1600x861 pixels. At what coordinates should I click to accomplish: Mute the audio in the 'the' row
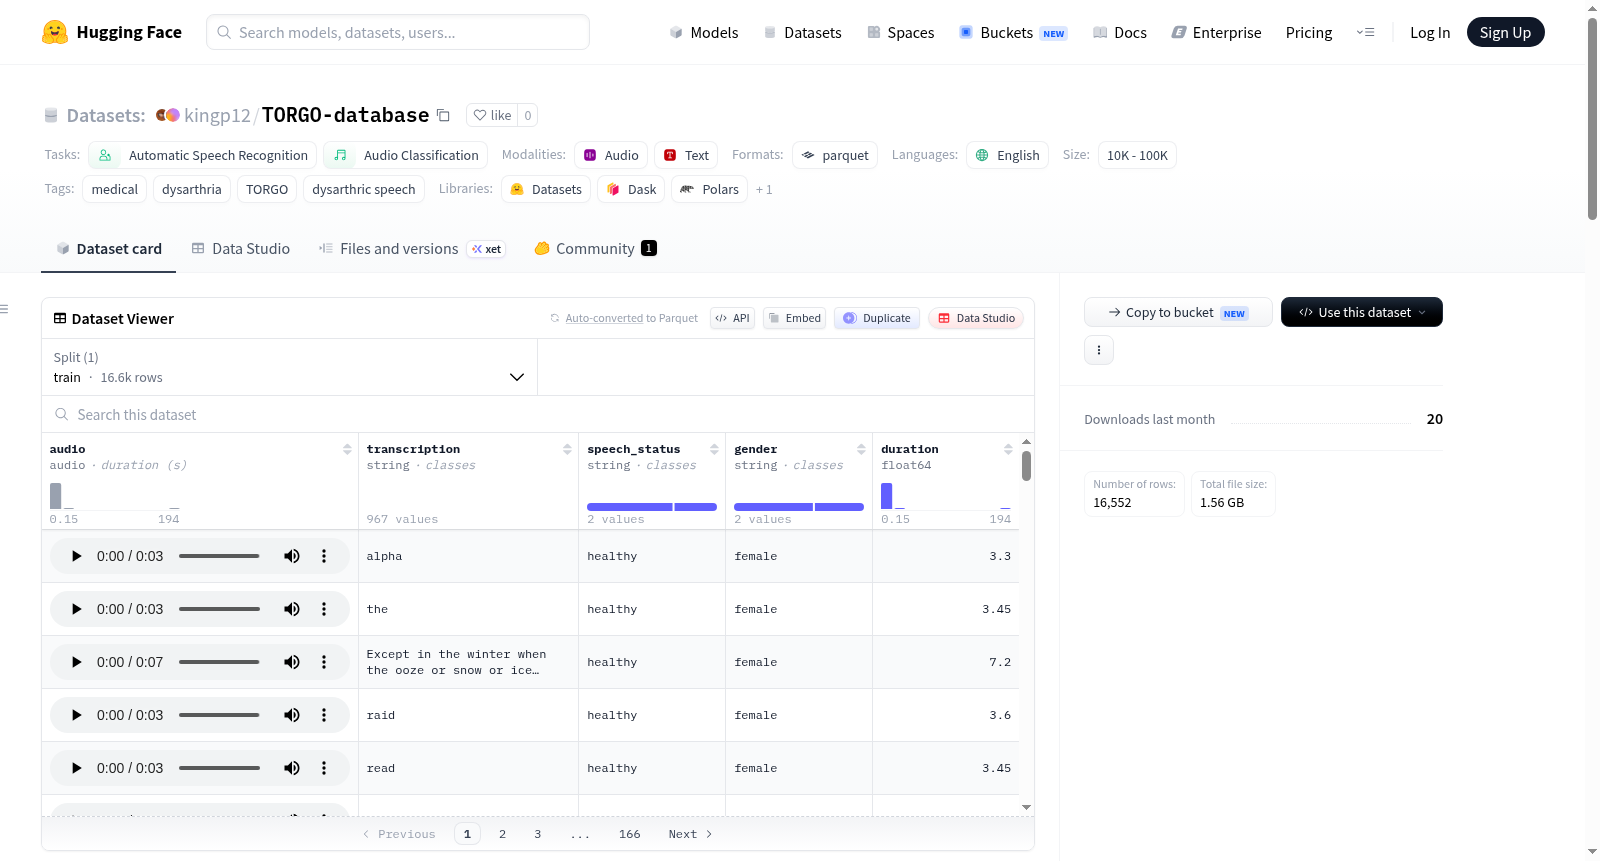(x=292, y=609)
